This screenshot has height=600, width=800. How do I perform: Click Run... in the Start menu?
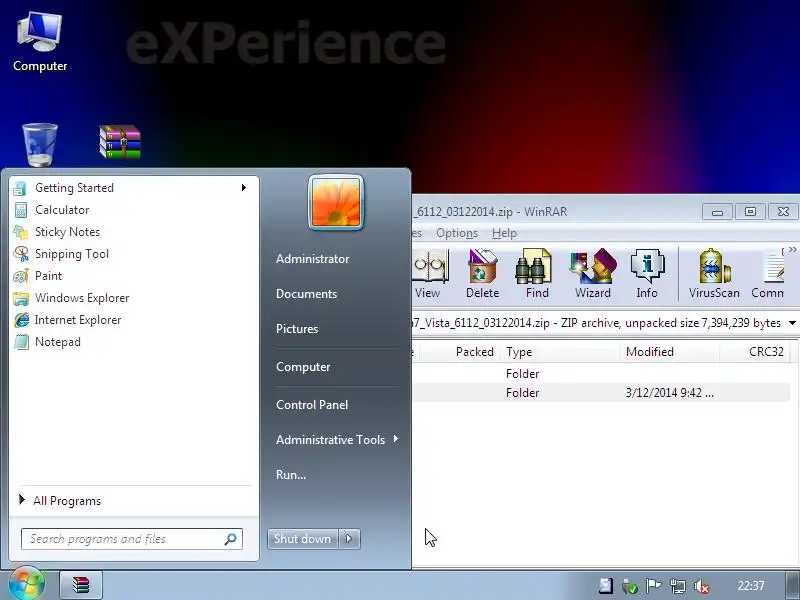[291, 474]
